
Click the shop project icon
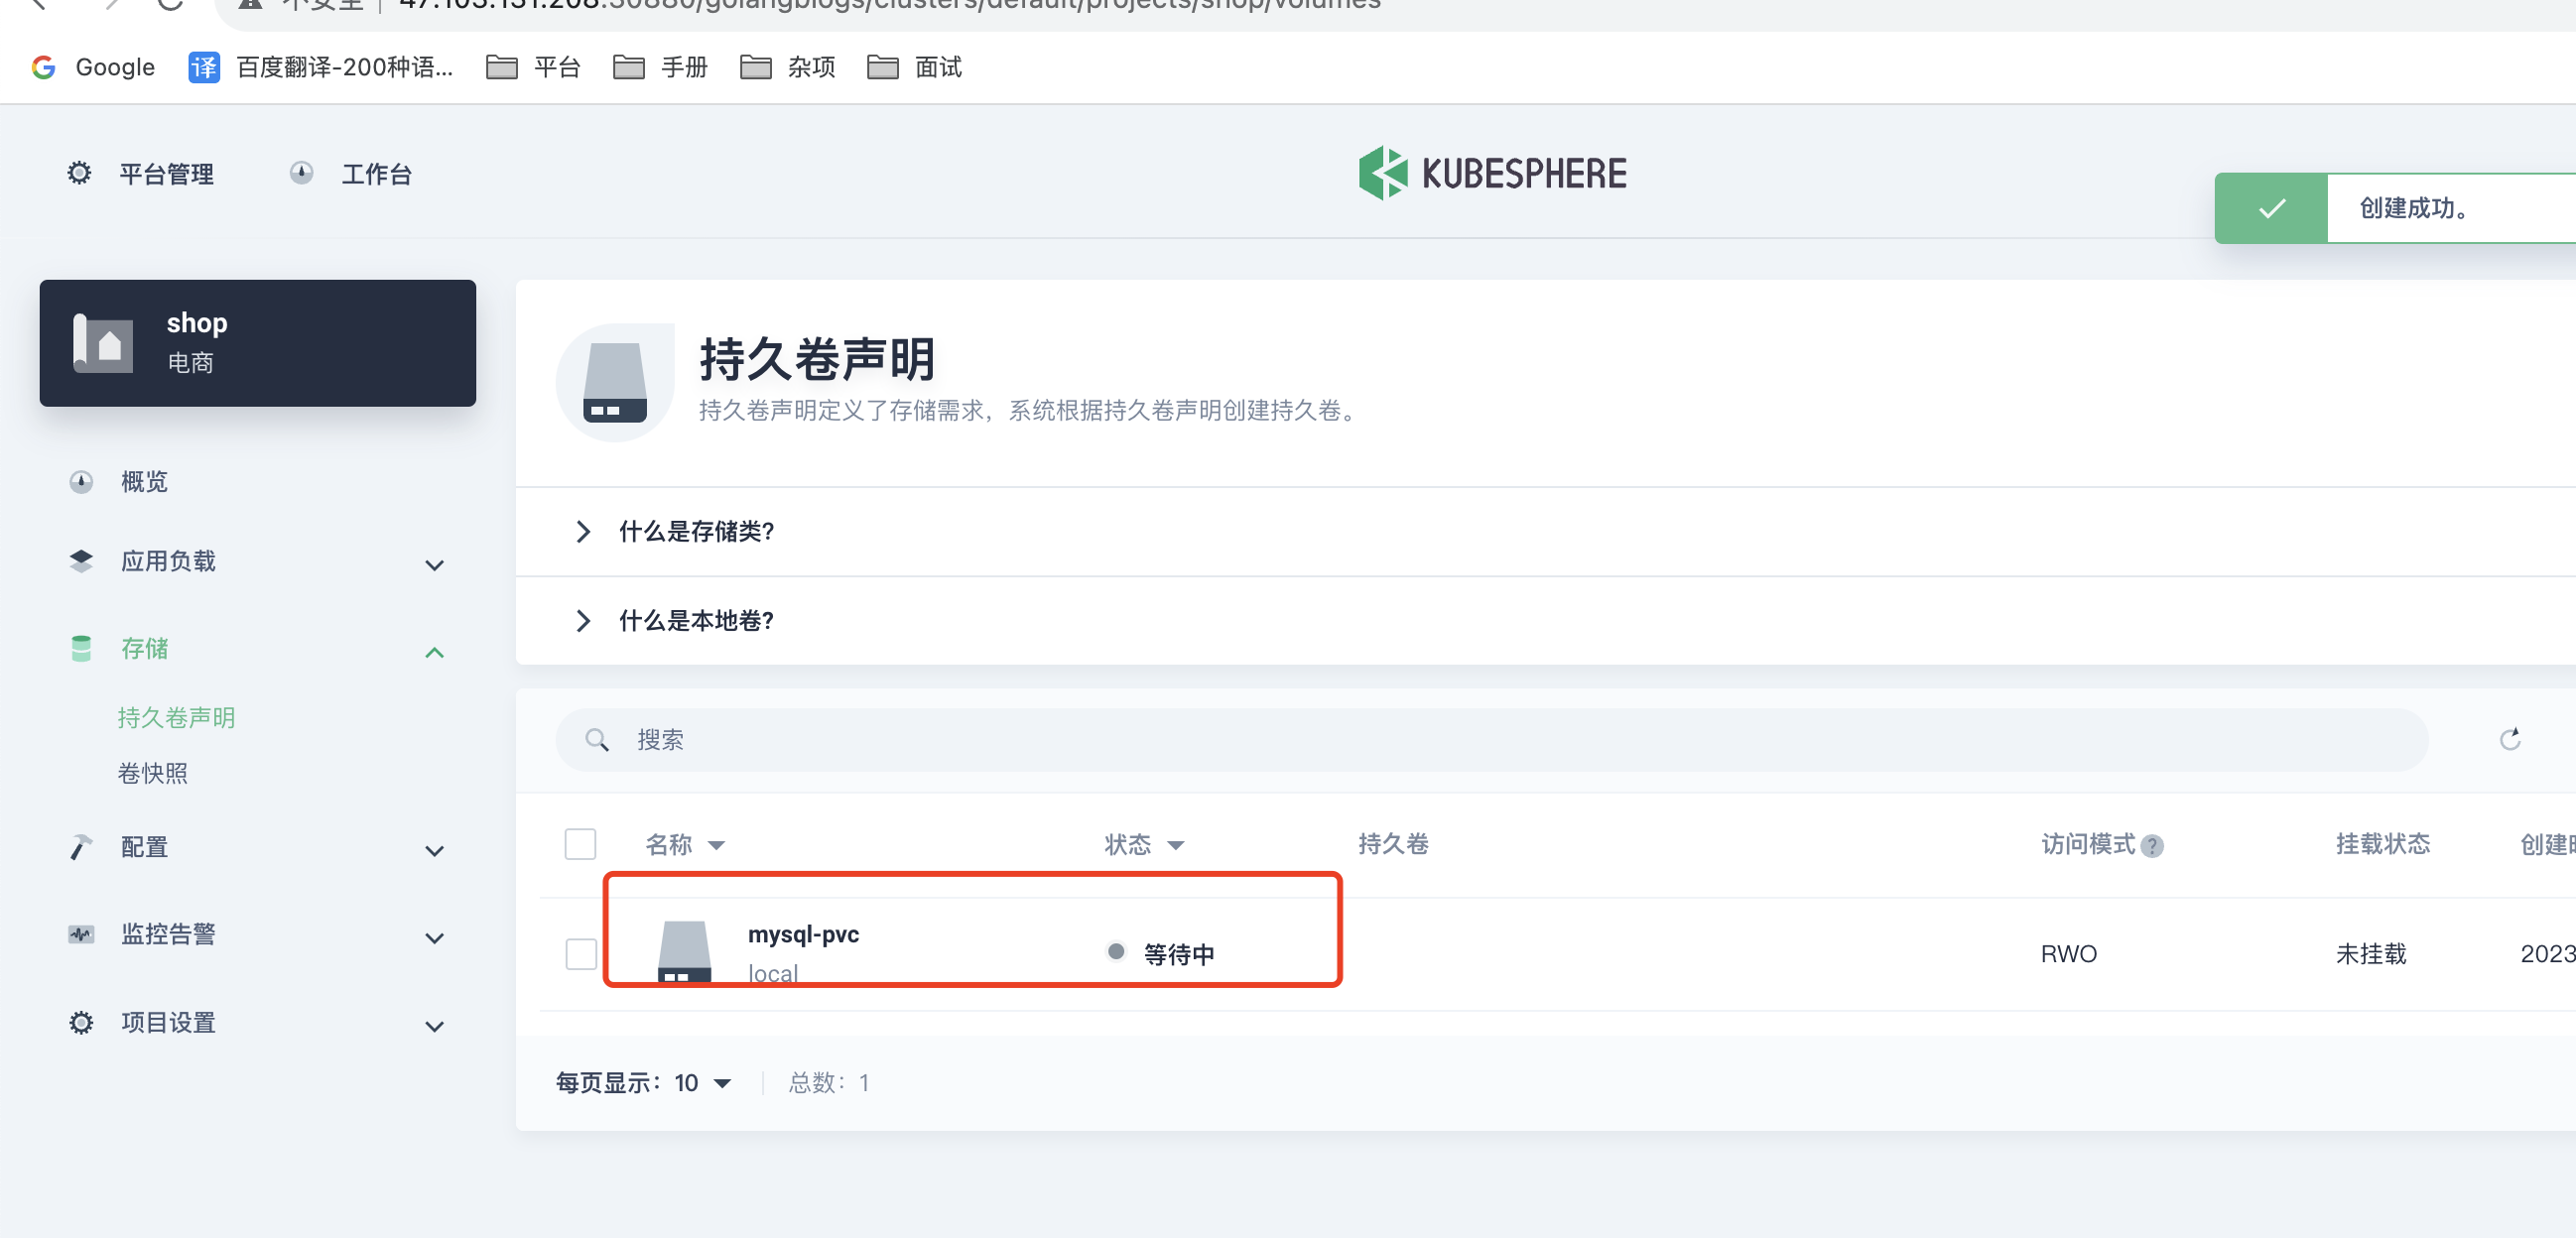103,343
